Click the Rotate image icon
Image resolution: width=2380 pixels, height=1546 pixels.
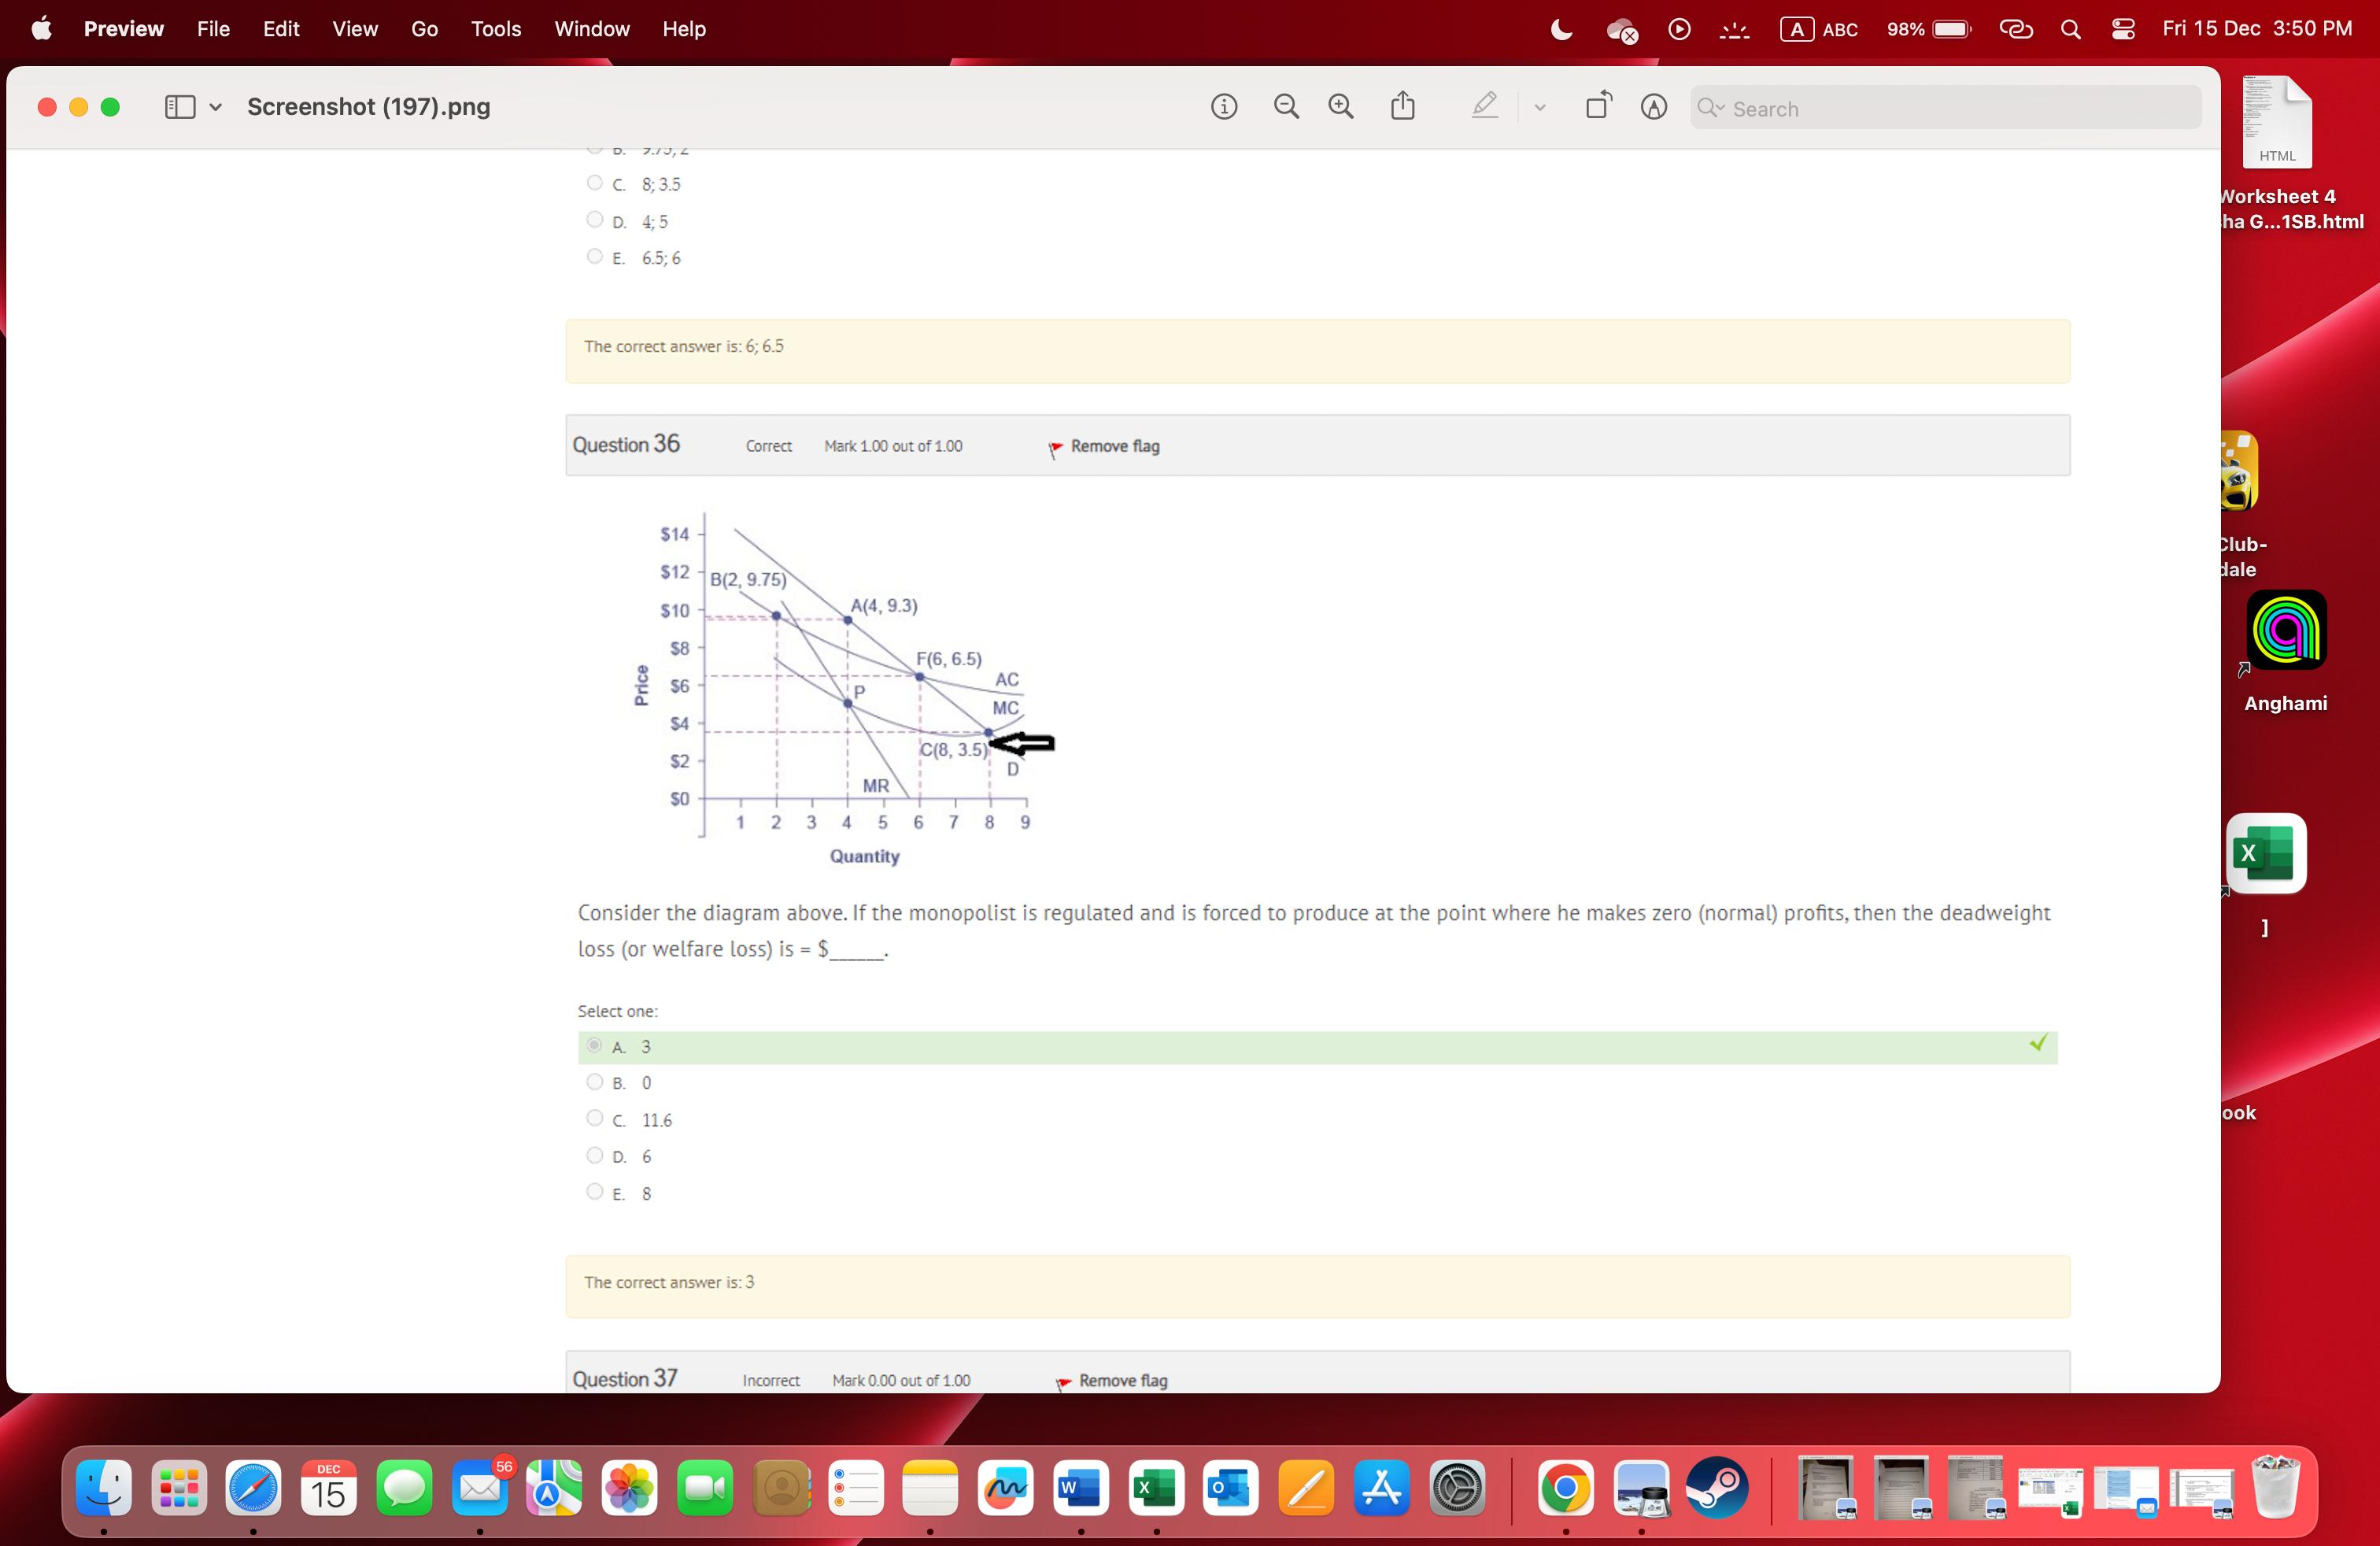(x=1598, y=106)
